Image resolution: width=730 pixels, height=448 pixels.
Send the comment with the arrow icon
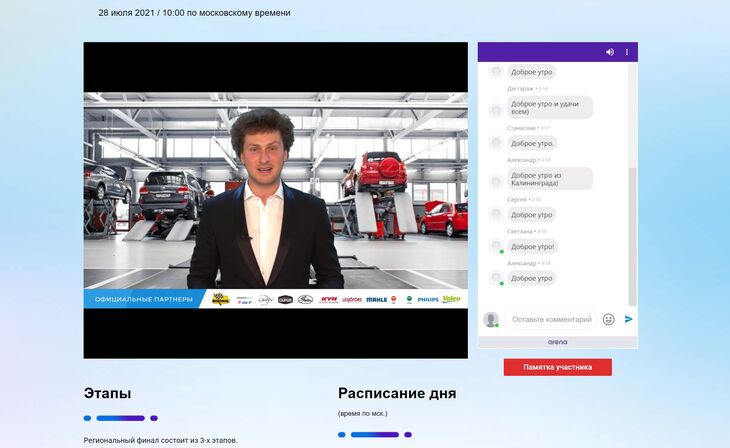(x=629, y=319)
